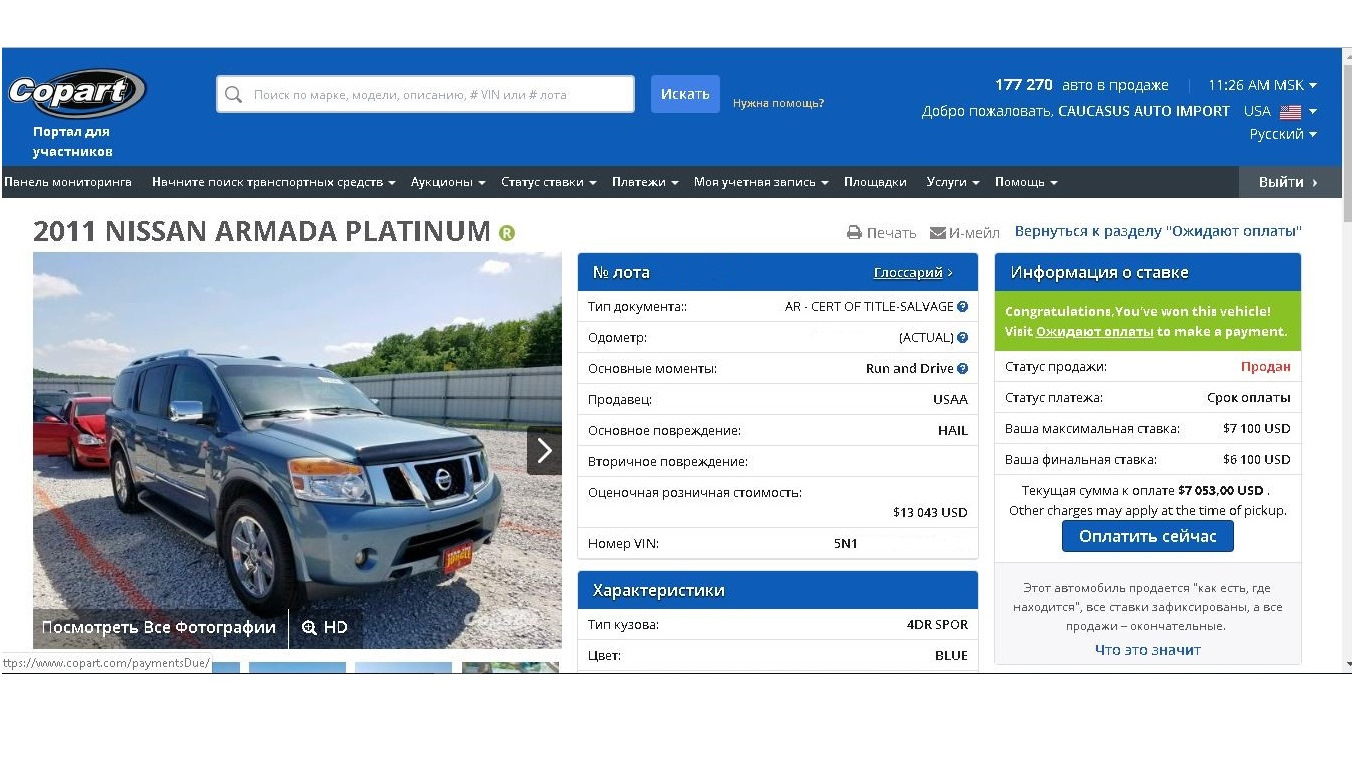Click the envelope icon next to И-мейл
Screen dimensions: 1352x760
pos(938,233)
